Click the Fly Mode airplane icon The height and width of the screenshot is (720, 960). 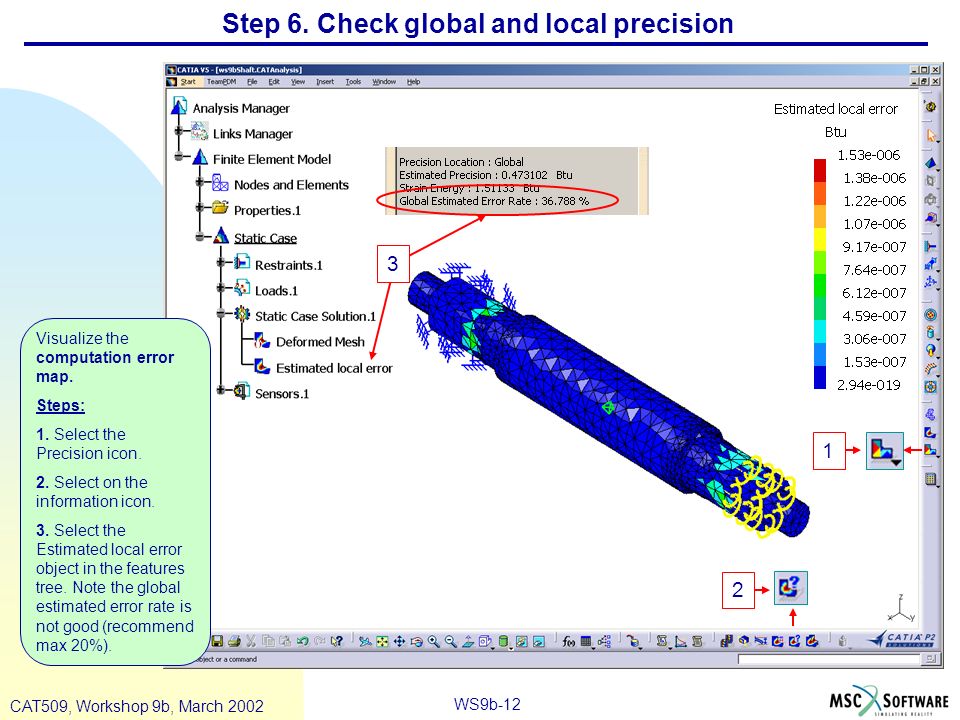point(365,641)
